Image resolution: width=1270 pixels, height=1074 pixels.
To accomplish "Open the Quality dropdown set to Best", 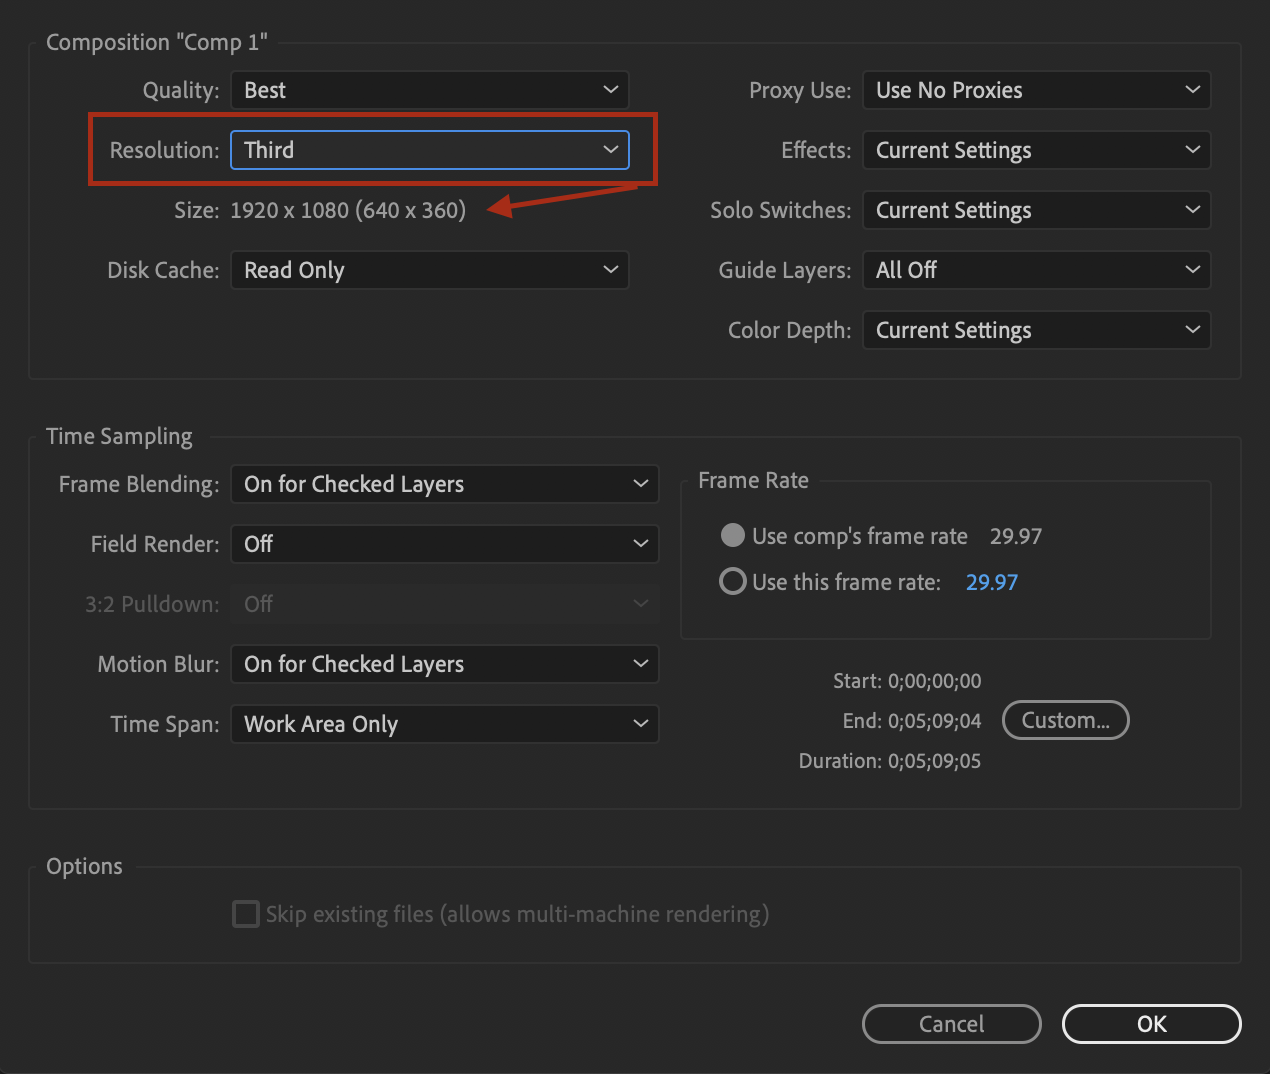I will pyautogui.click(x=429, y=90).
